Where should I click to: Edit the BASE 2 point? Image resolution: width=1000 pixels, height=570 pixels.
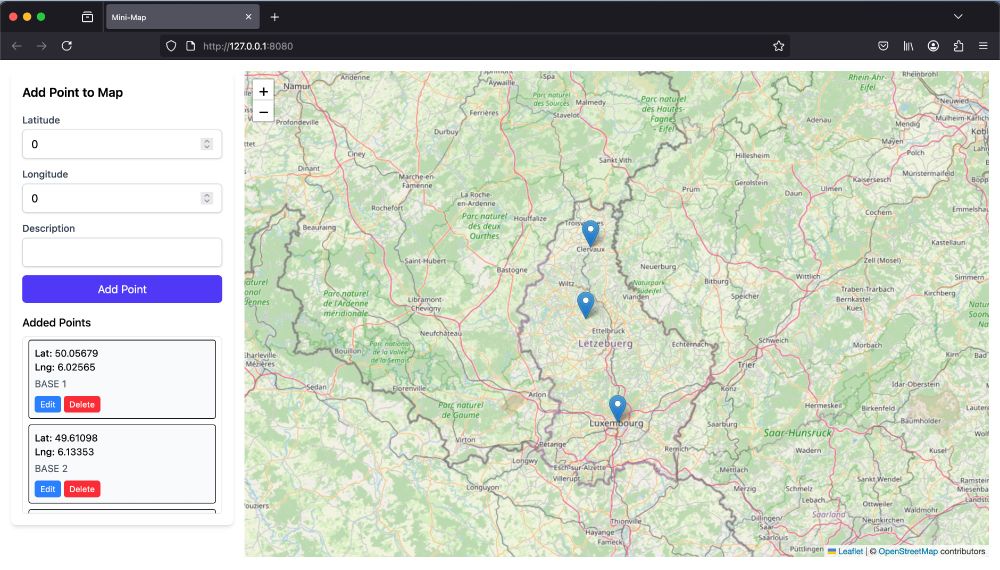coord(48,489)
